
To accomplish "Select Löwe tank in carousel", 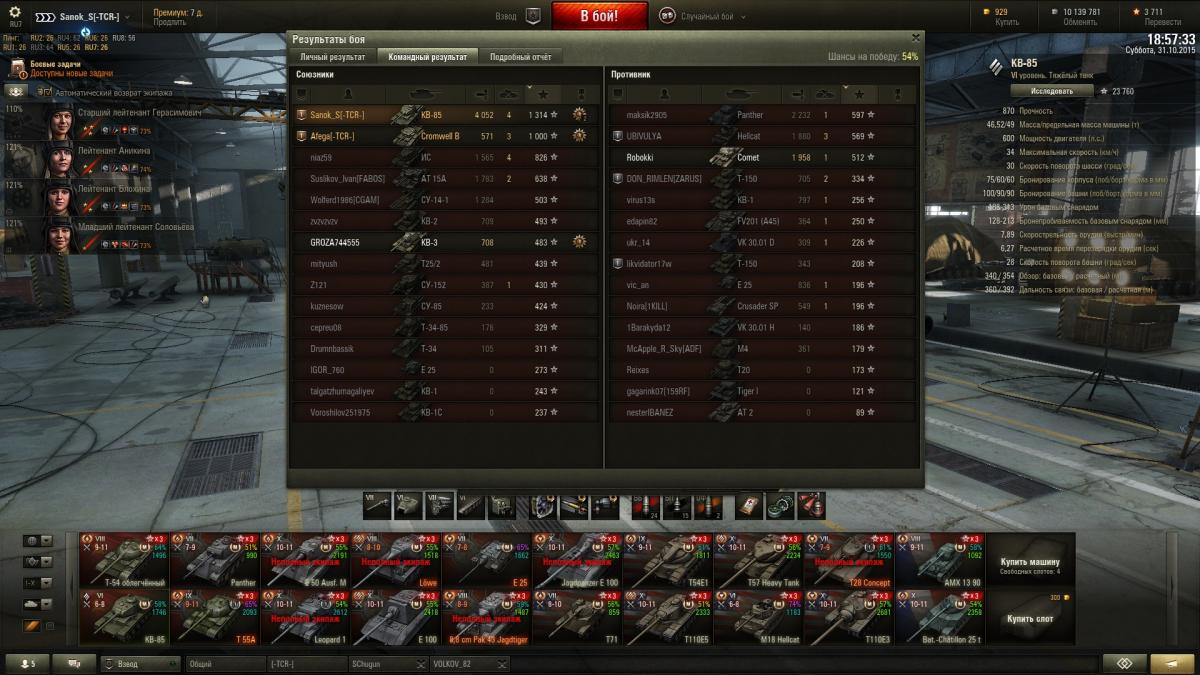I will (396, 560).
